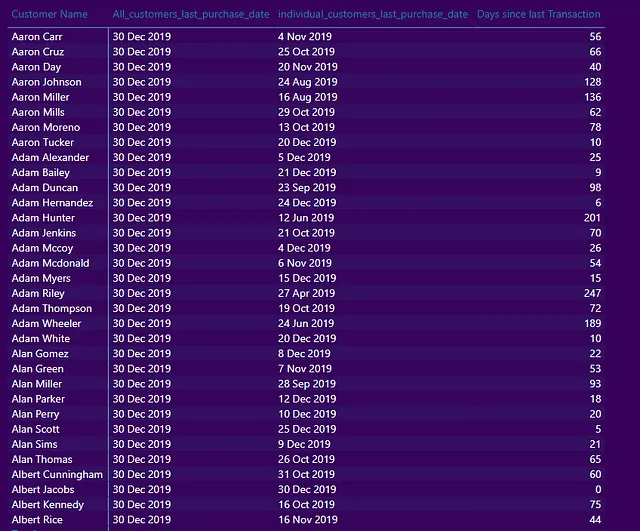The height and width of the screenshot is (531, 640).
Task: Select the days value 247
Action: coord(592,293)
